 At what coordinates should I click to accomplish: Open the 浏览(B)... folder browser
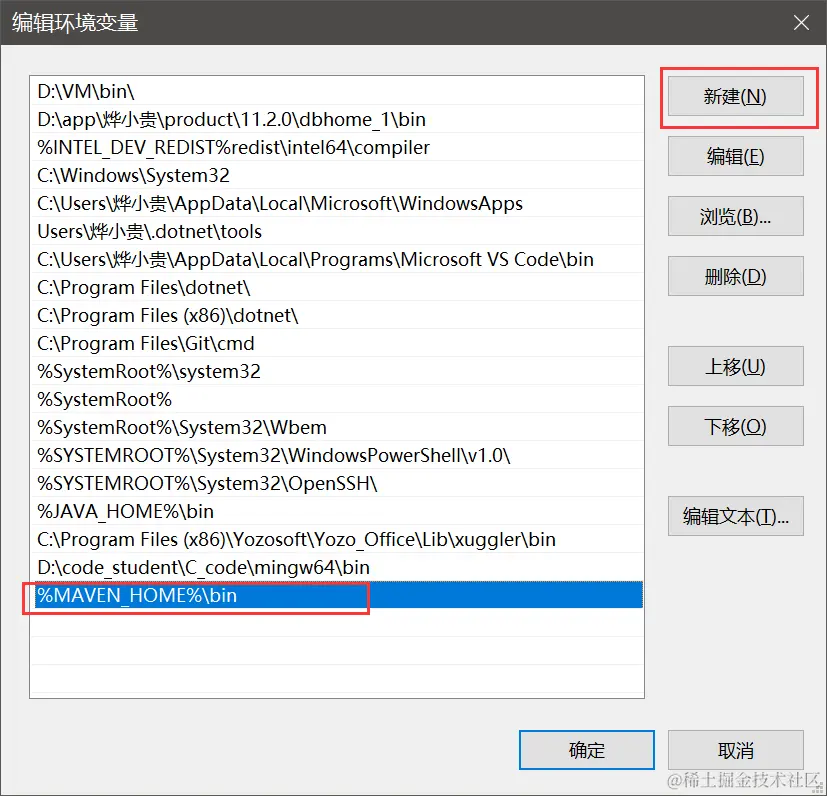(x=735, y=216)
